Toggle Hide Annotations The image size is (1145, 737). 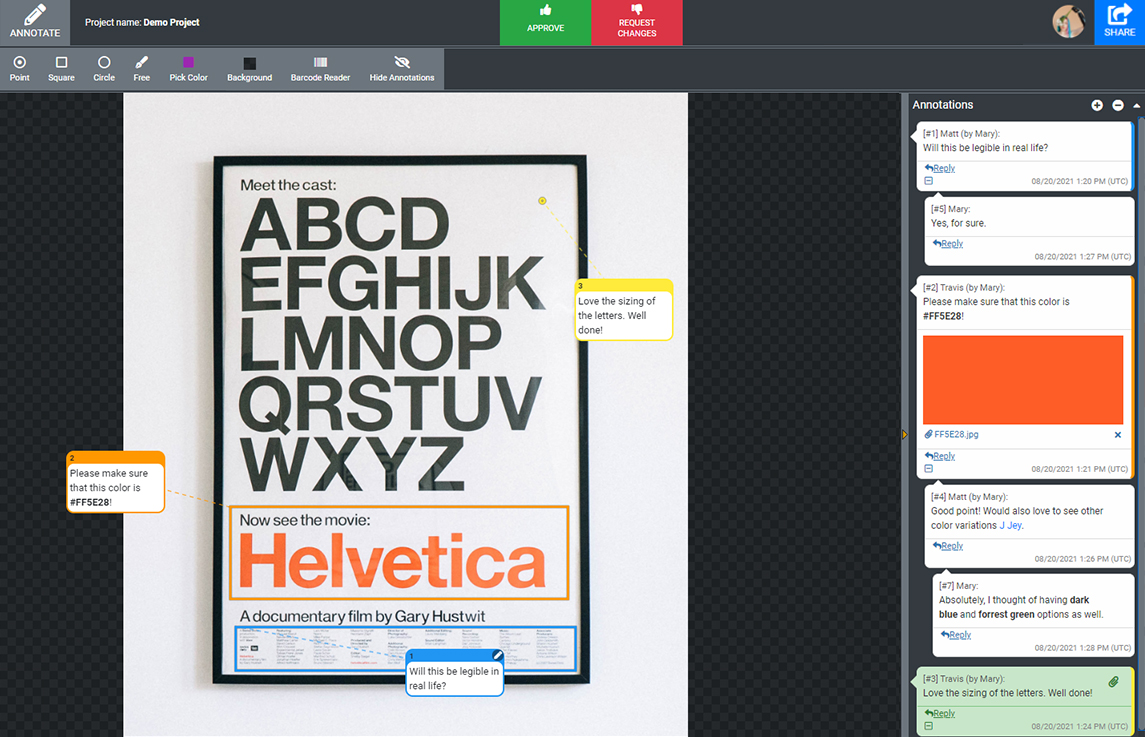(402, 69)
